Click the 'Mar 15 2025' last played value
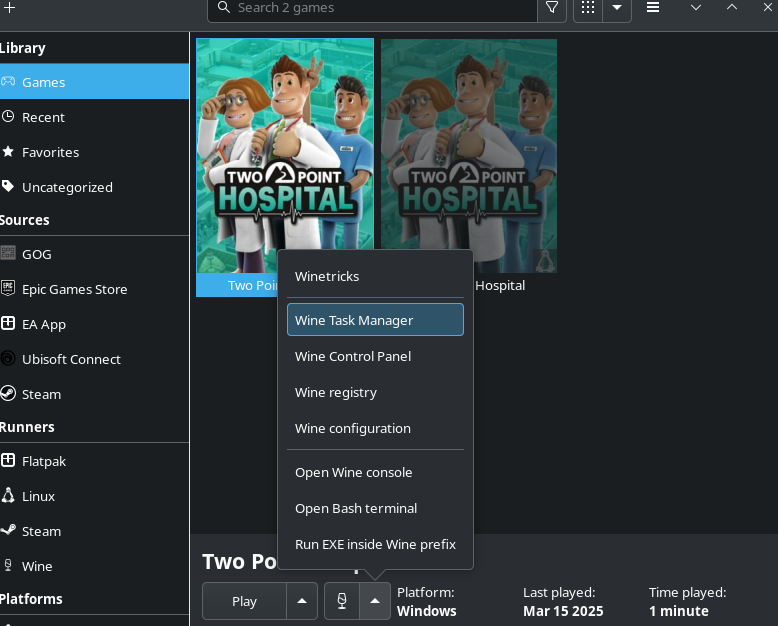The height and width of the screenshot is (626, 778). click(x=563, y=611)
